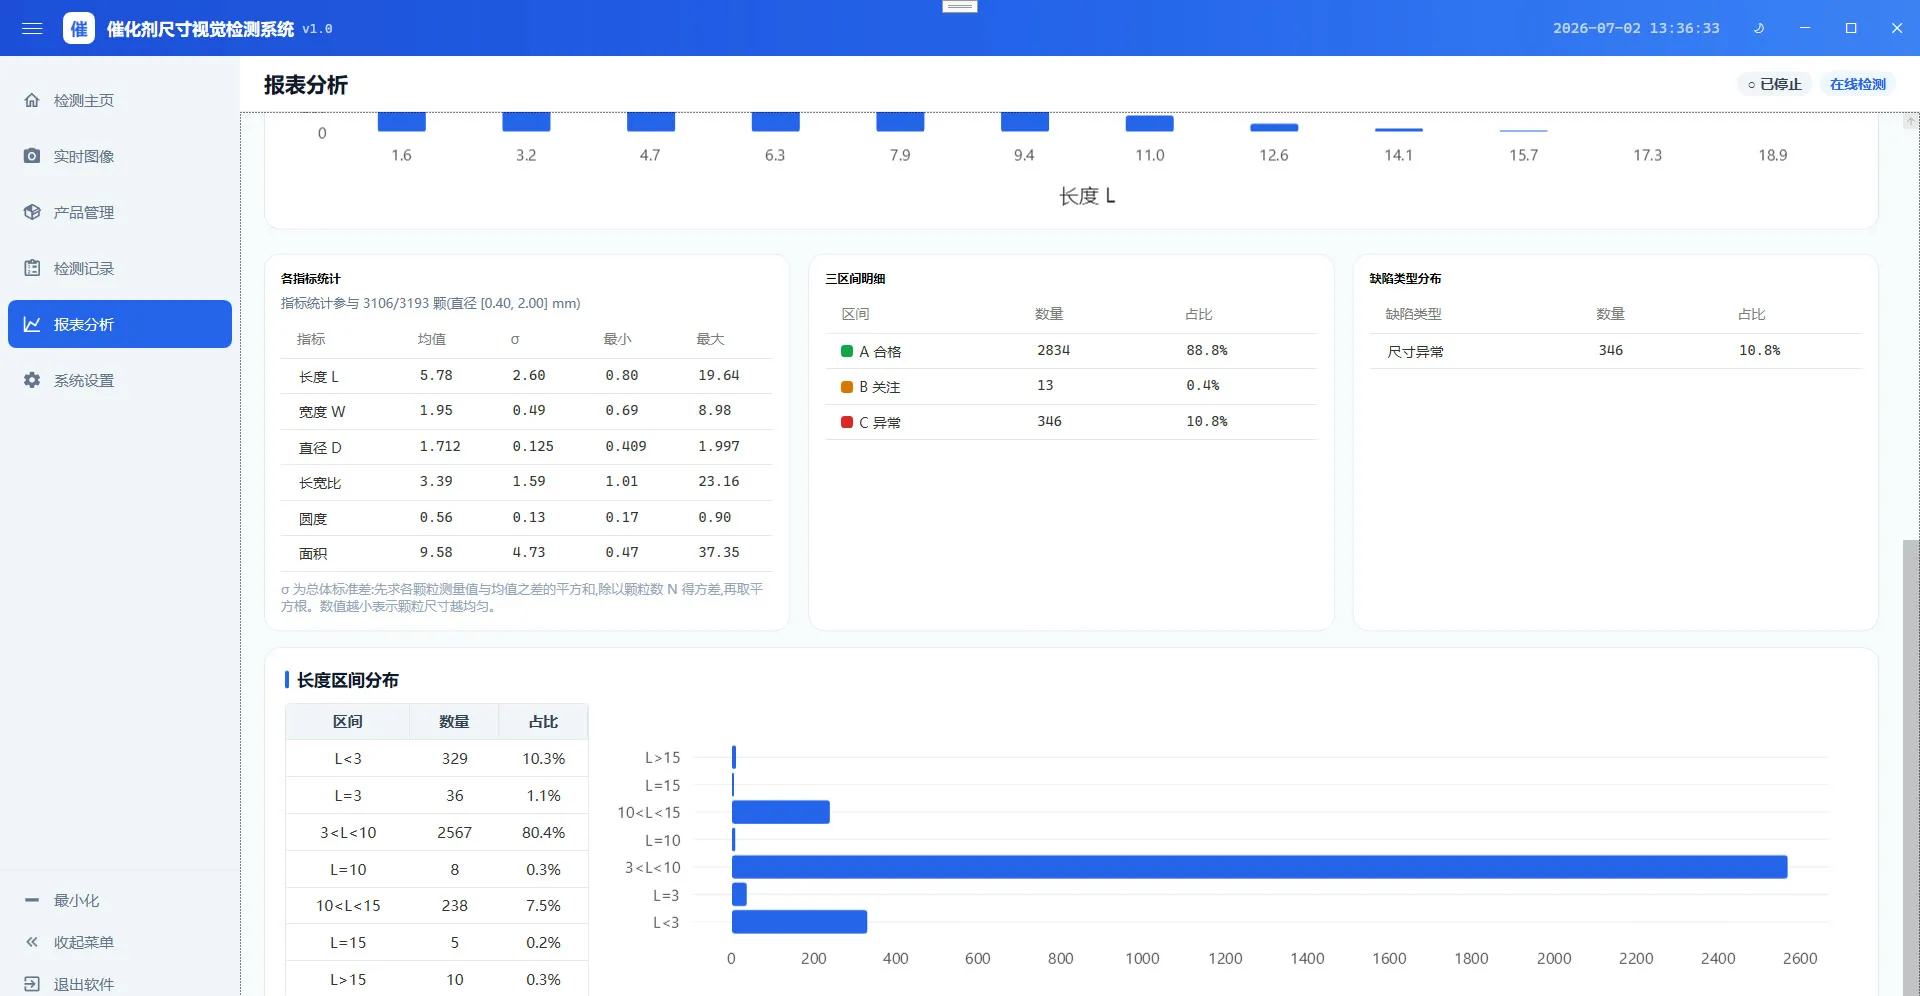The image size is (1920, 996).
Task: Open 系统设置 page
Action: point(120,380)
